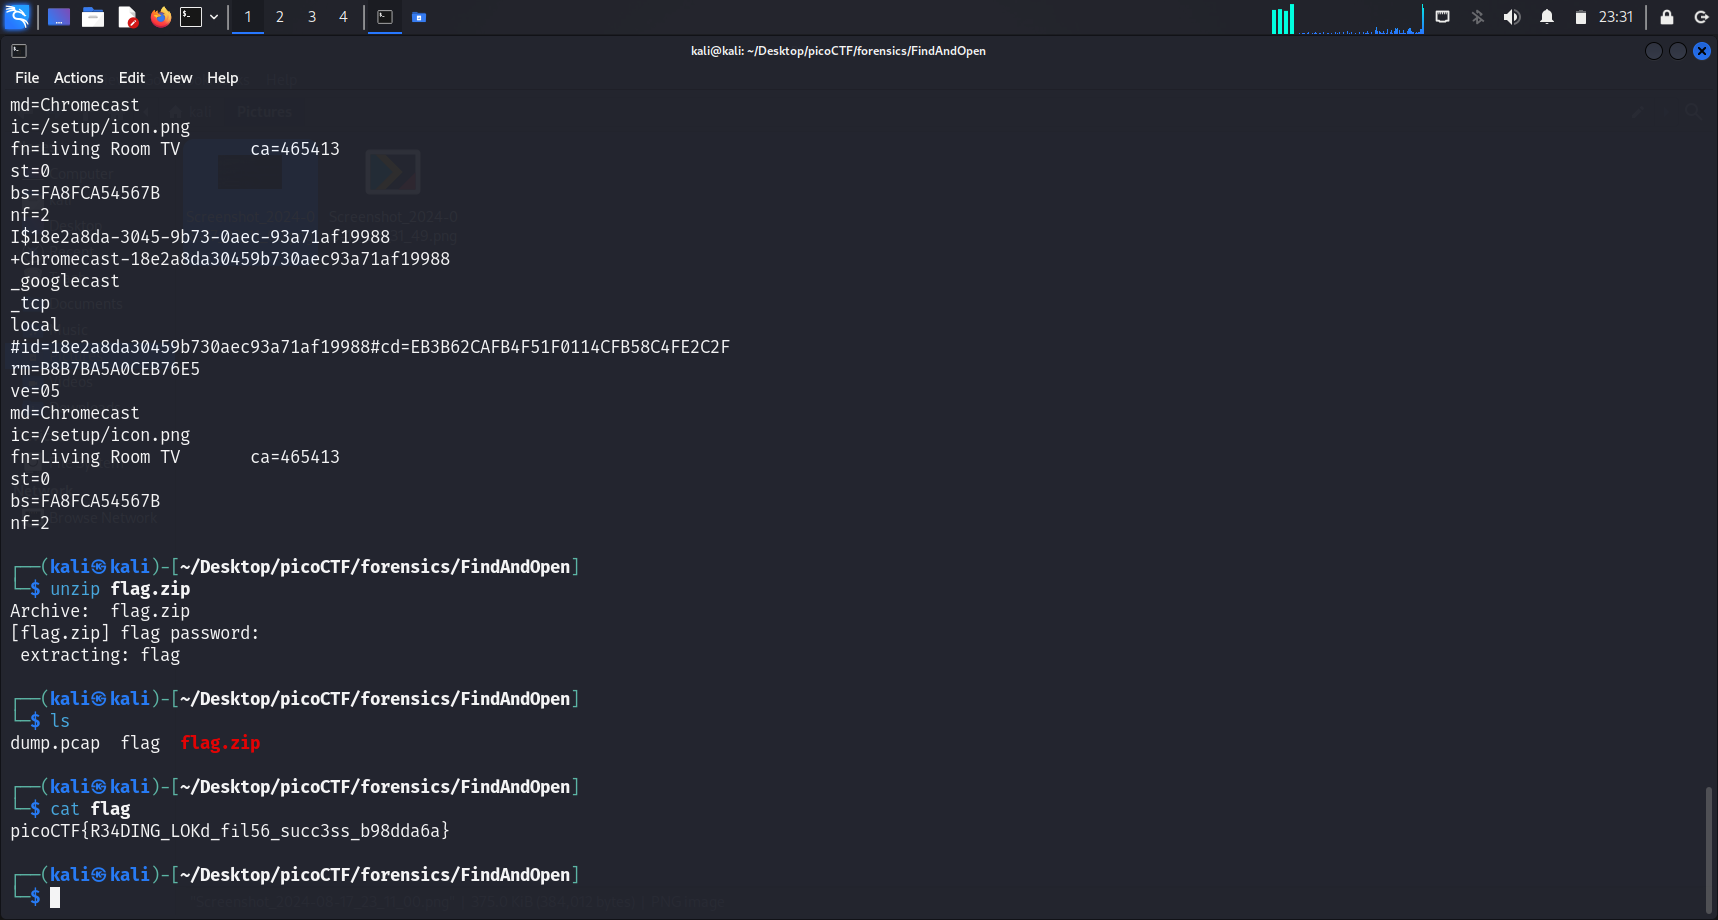
Task: Open terminal emulator launcher in panel
Action: click(191, 17)
